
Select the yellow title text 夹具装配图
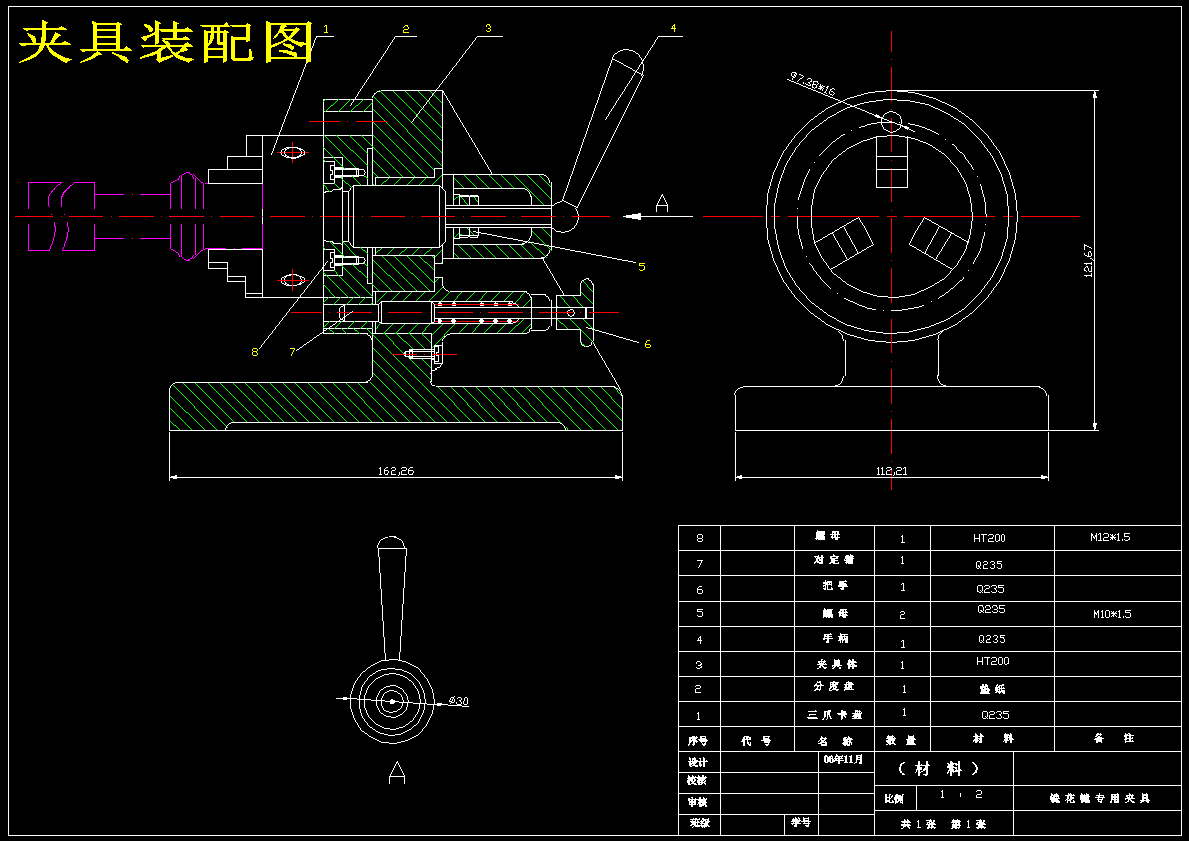(166, 43)
